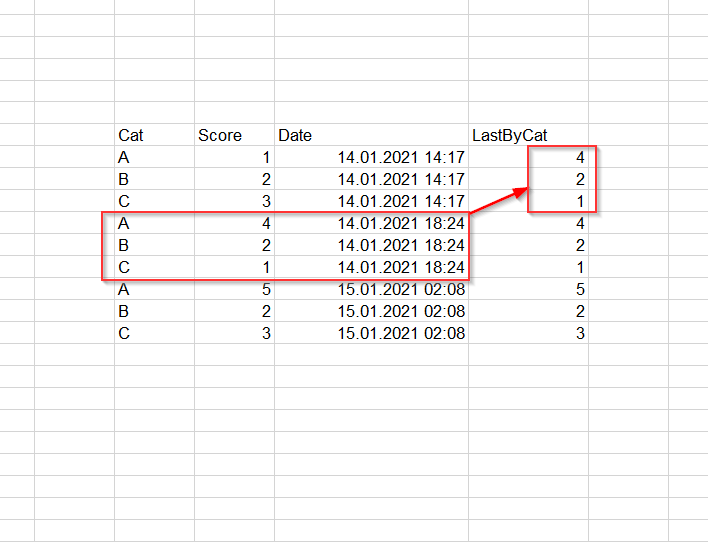Screen dimensions: 708x542
Task: Click date 14.01.2021 14:17 in row A
Action: [371, 157]
